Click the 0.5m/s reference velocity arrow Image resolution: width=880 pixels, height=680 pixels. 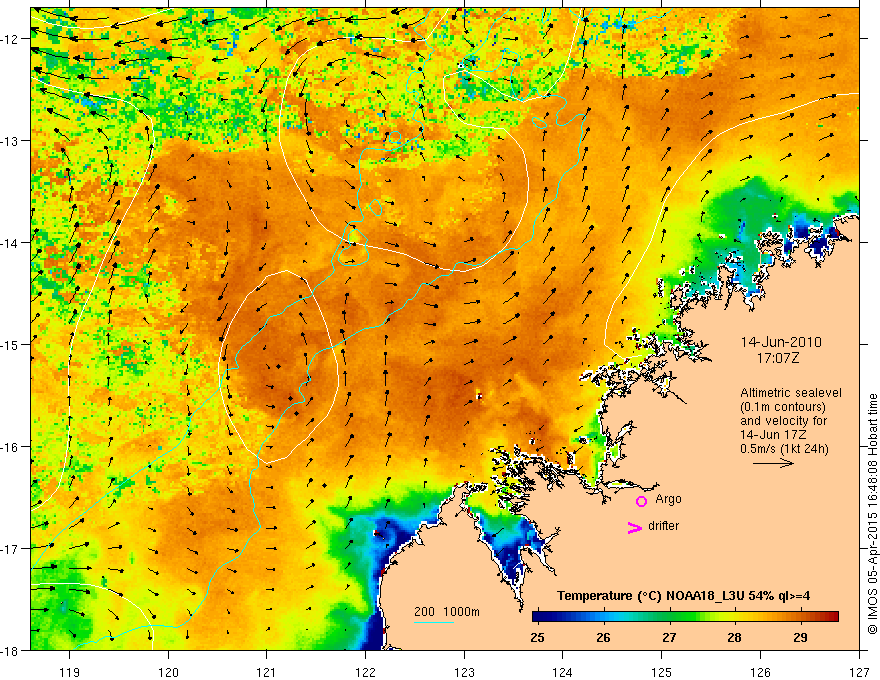tap(773, 463)
